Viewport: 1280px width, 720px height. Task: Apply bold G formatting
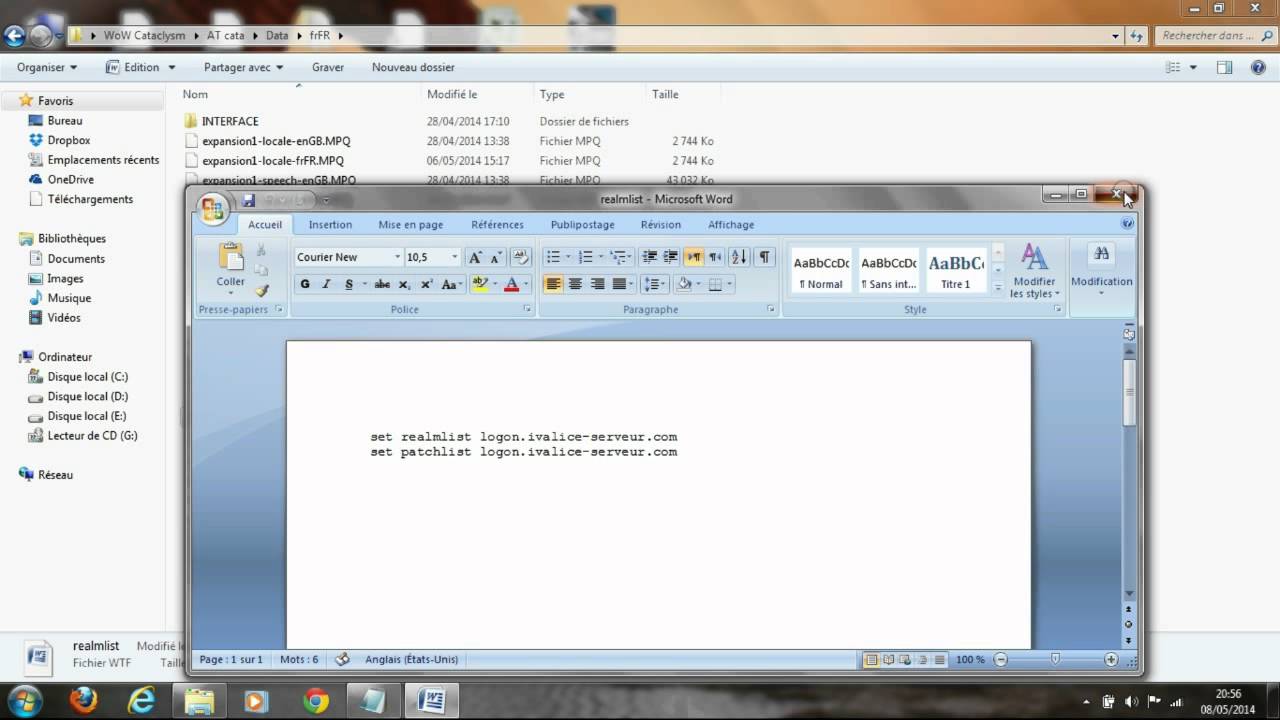tap(305, 284)
